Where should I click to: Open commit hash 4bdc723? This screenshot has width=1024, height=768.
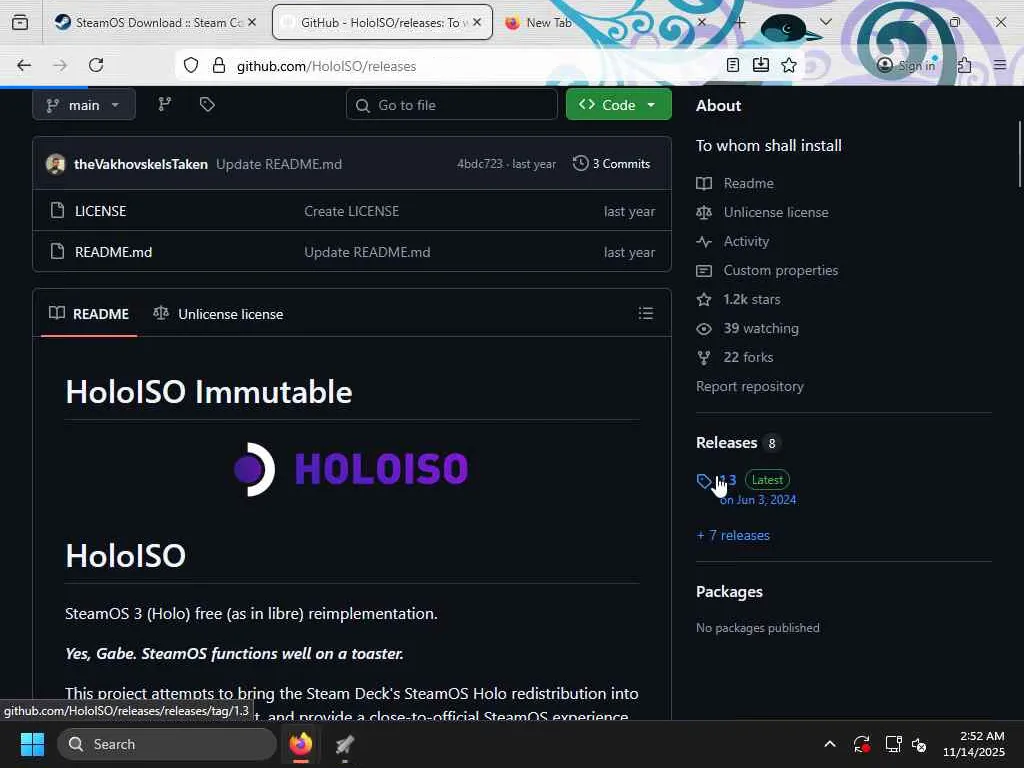(480, 164)
